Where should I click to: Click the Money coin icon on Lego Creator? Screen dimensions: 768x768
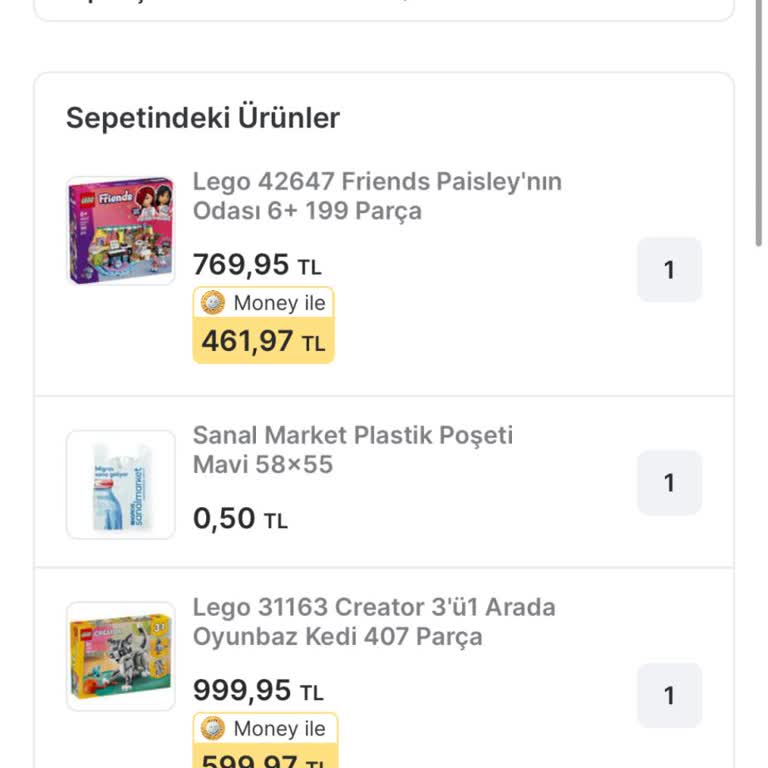pyautogui.click(x=213, y=728)
